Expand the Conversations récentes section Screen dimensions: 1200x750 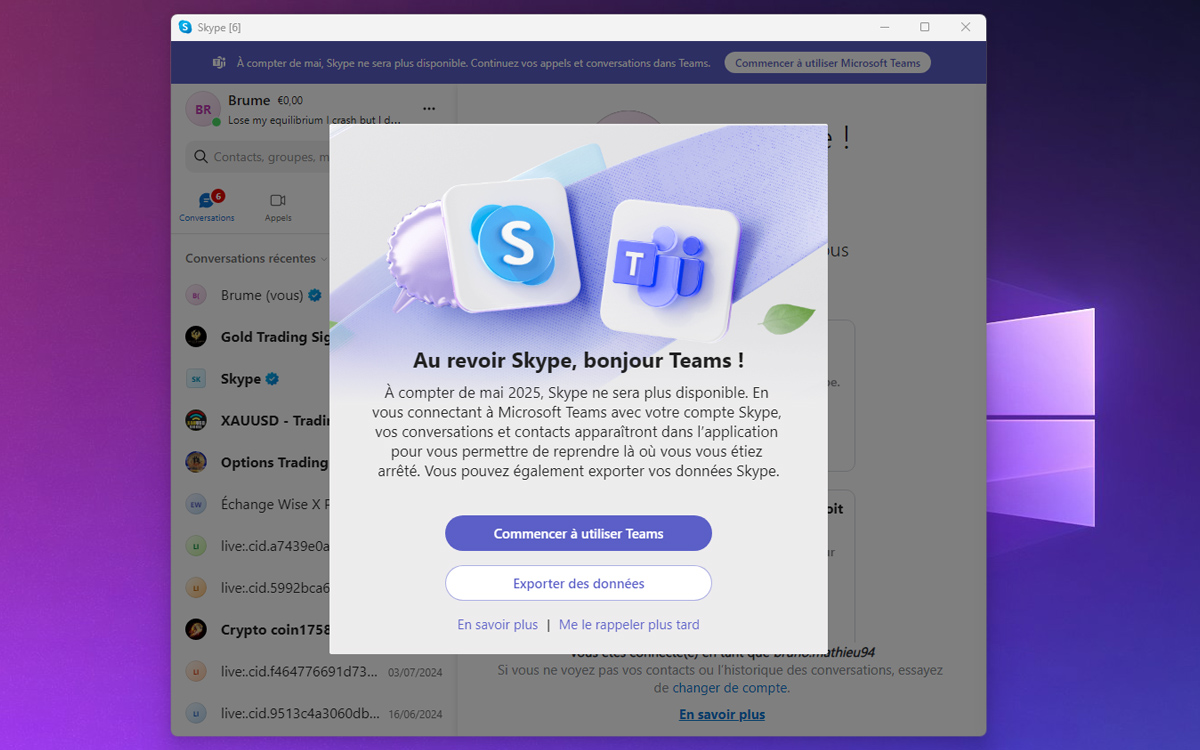click(x=324, y=258)
